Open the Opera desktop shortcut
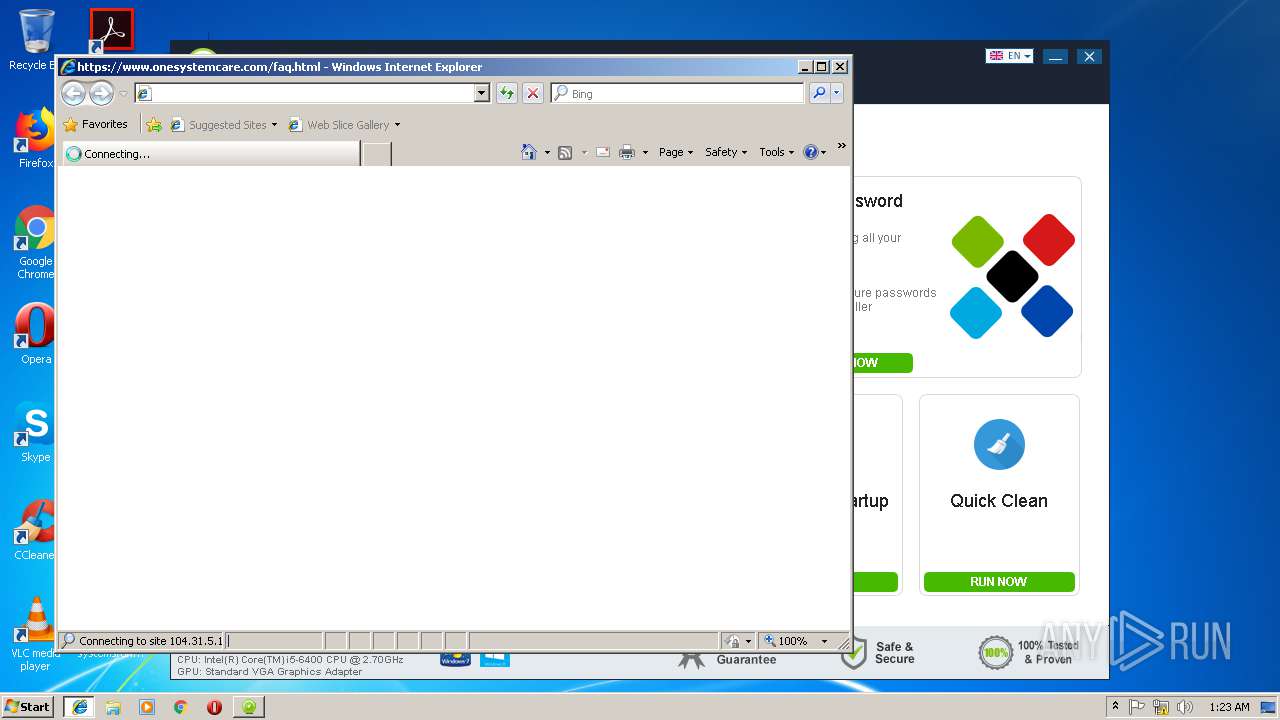Viewport: 1280px width, 720px height. 35,334
